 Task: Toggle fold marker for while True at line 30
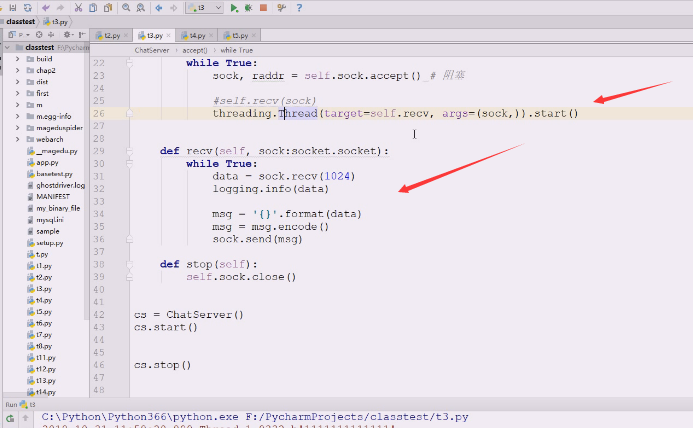coord(129,164)
